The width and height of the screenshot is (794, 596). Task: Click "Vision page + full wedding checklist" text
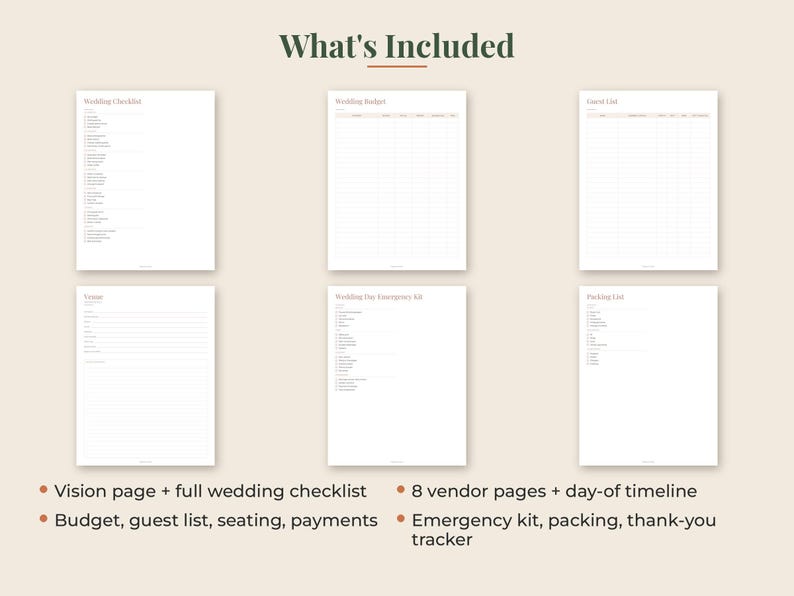tap(210, 491)
